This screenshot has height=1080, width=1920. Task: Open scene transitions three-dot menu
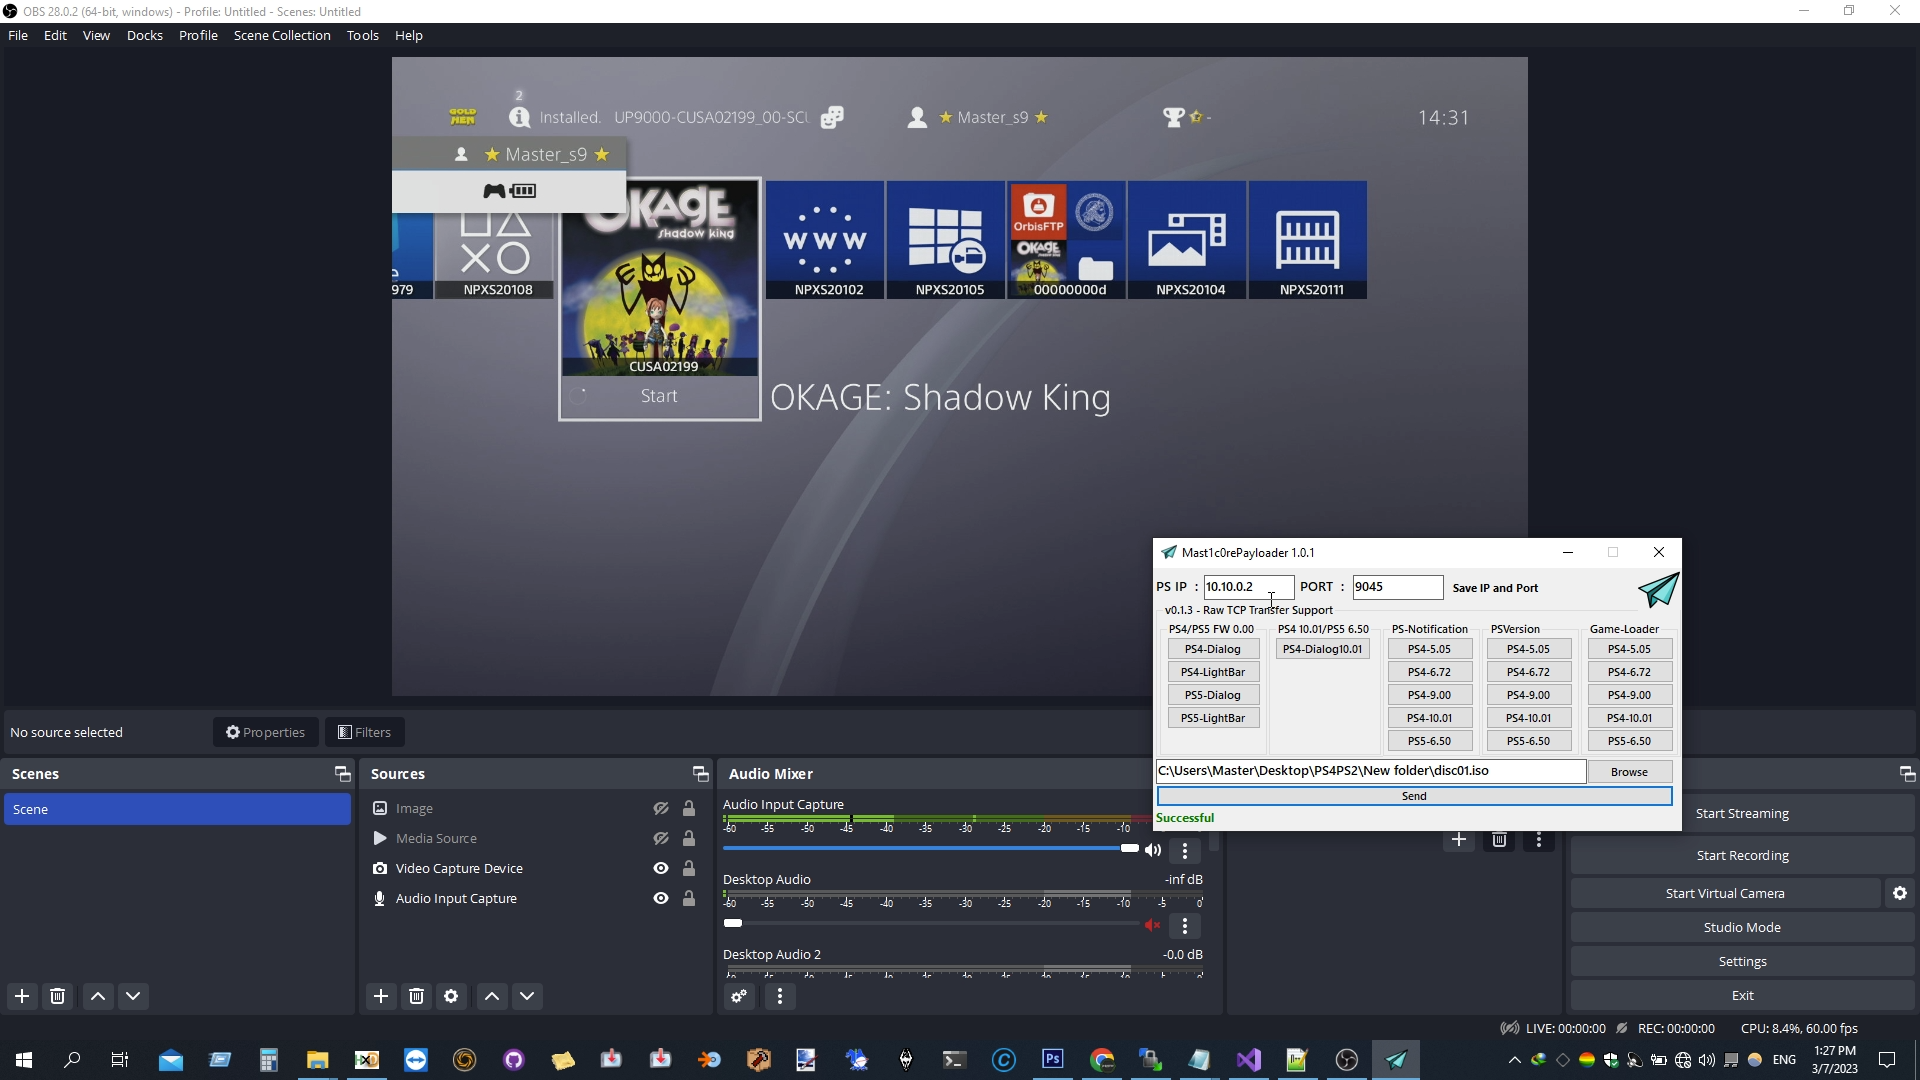(x=1539, y=840)
